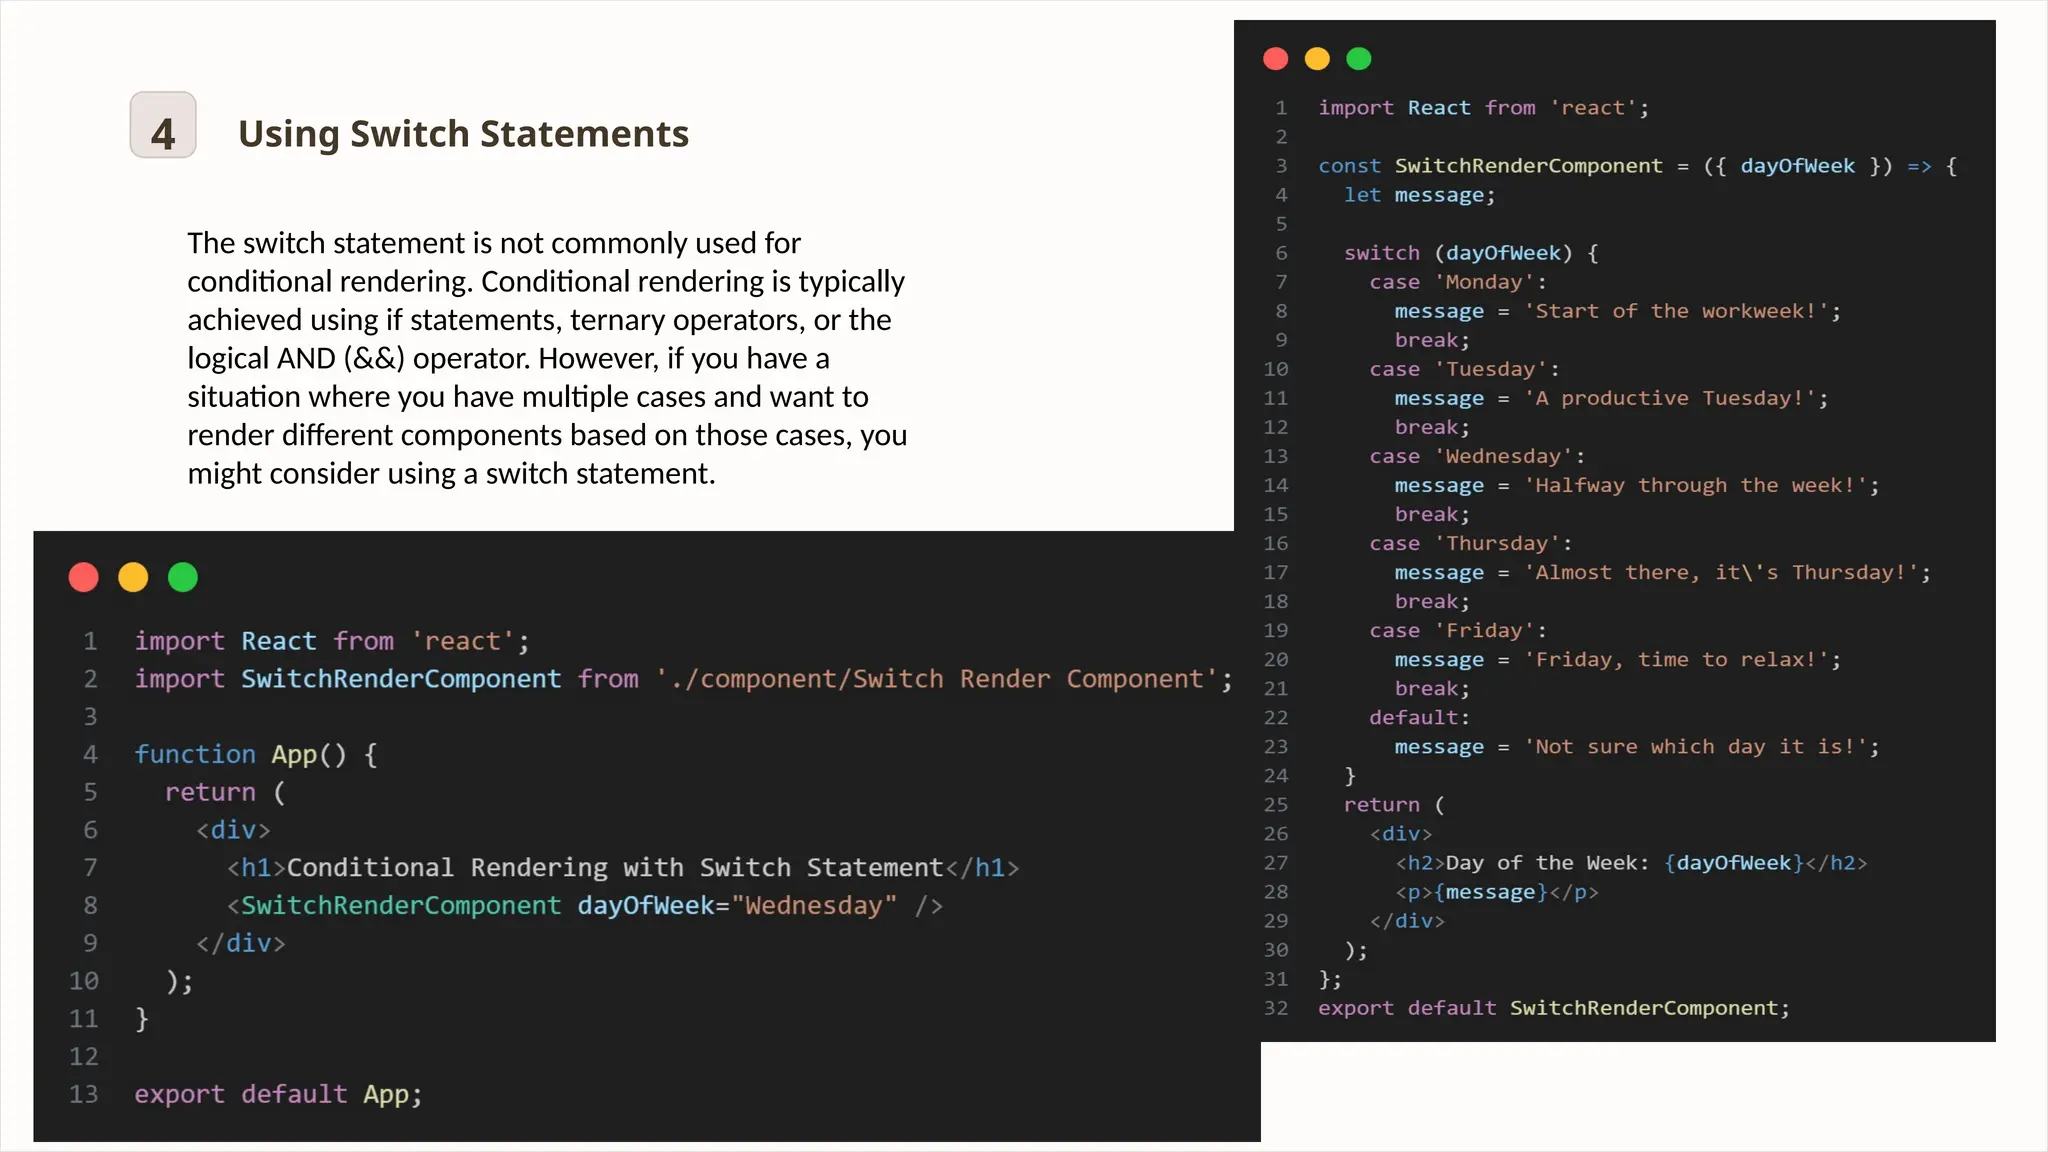The width and height of the screenshot is (2048, 1152).
Task: Click yellow dot in bottom-left code window
Action: 133,577
